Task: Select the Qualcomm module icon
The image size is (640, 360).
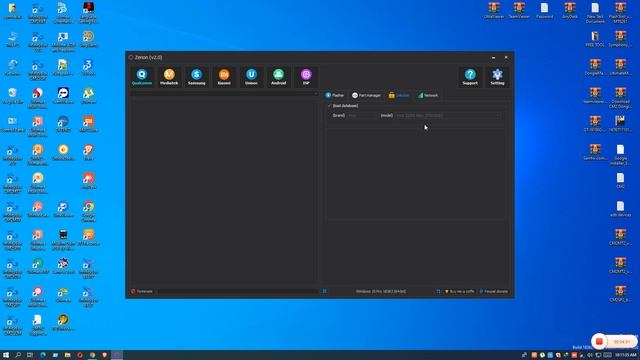Action: 142,77
